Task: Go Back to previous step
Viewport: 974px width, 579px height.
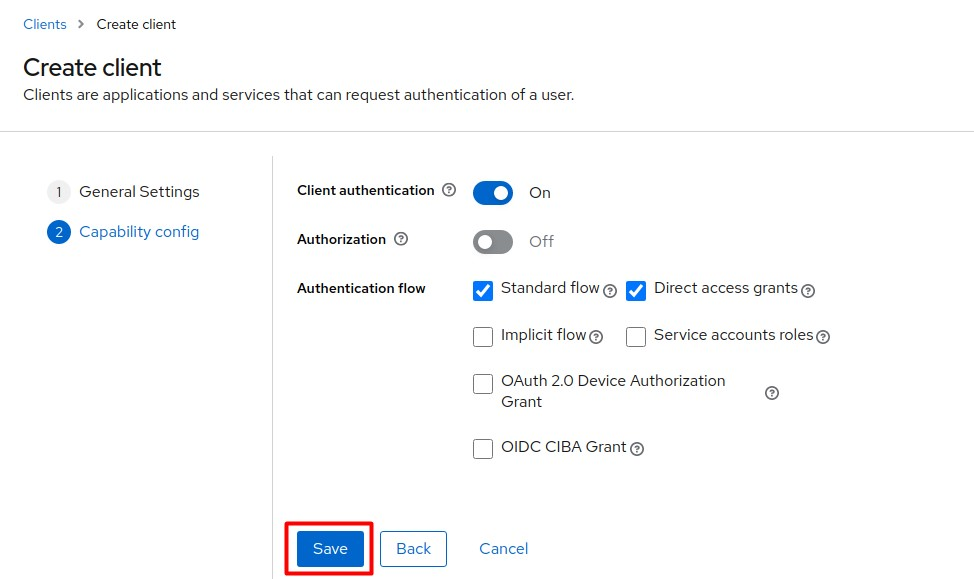Action: [x=413, y=549]
